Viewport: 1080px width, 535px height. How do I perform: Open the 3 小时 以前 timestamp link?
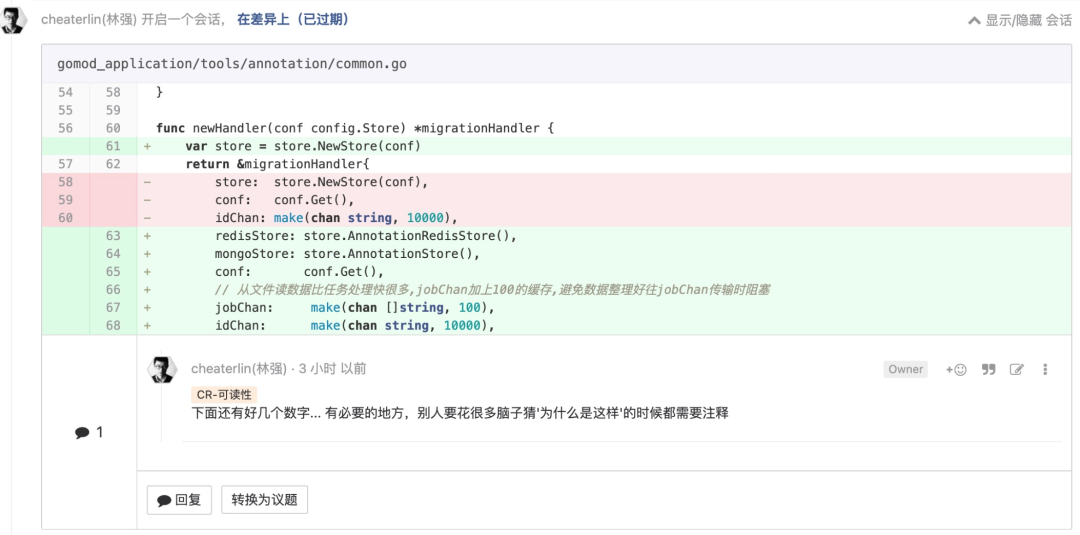coord(333,369)
